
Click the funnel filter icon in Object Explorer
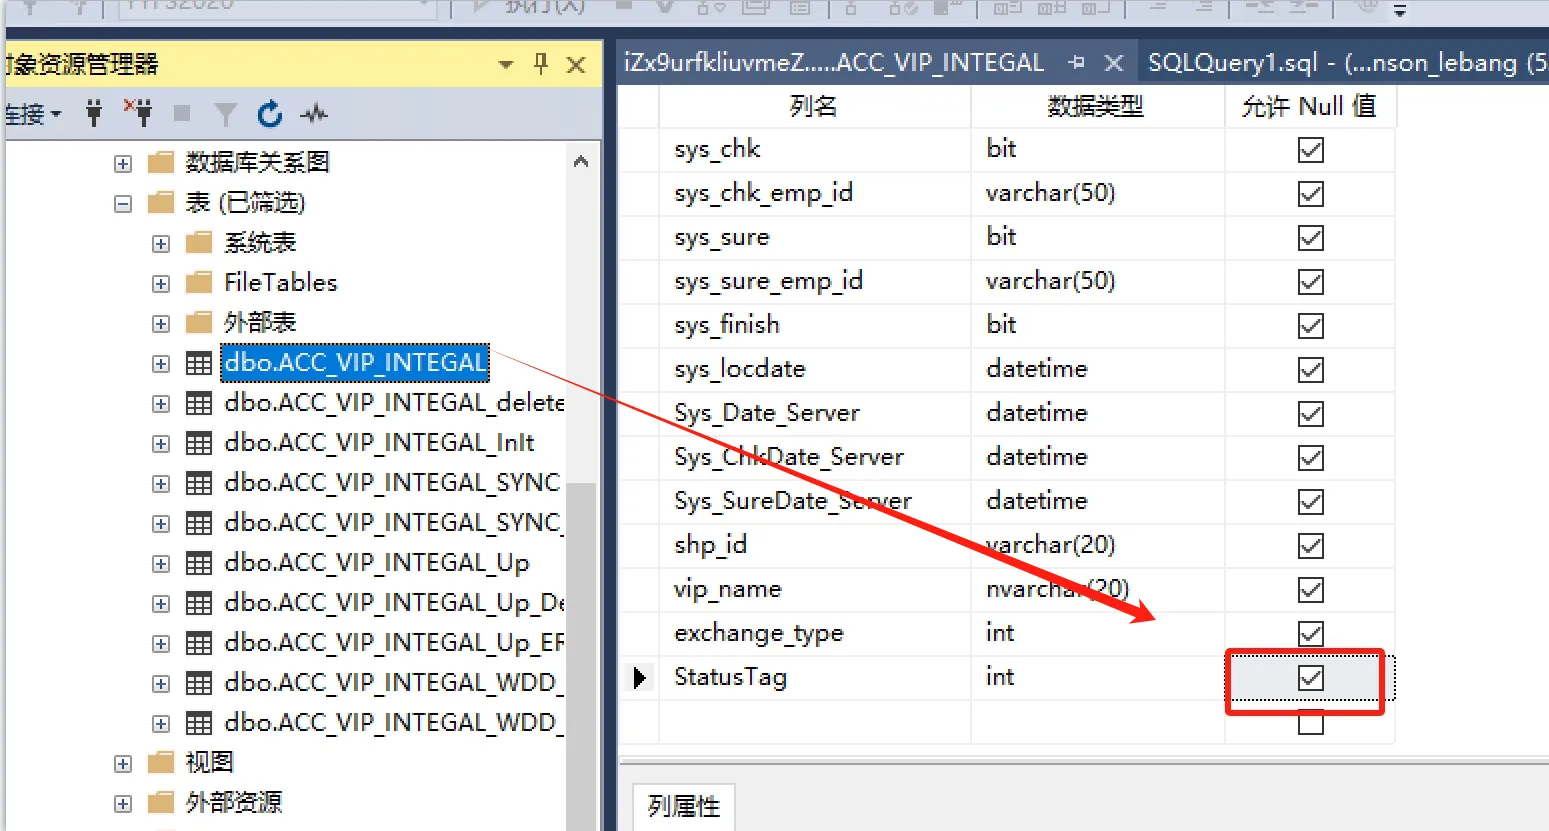226,114
